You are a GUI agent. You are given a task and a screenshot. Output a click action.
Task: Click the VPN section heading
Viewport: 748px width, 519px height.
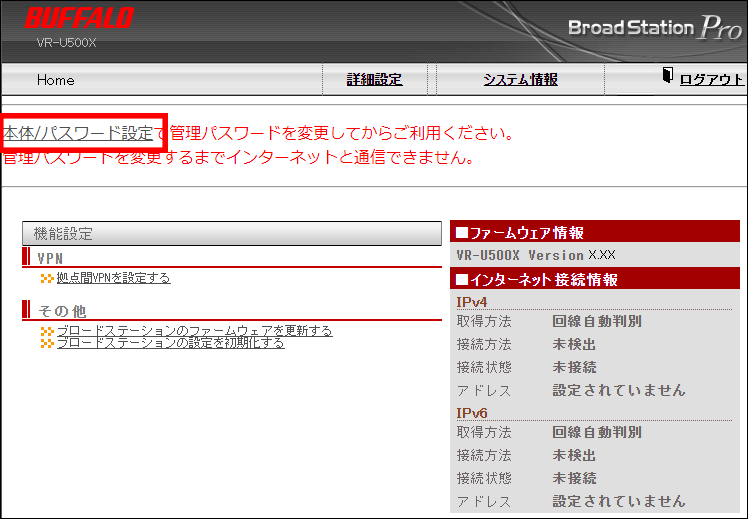point(50,259)
